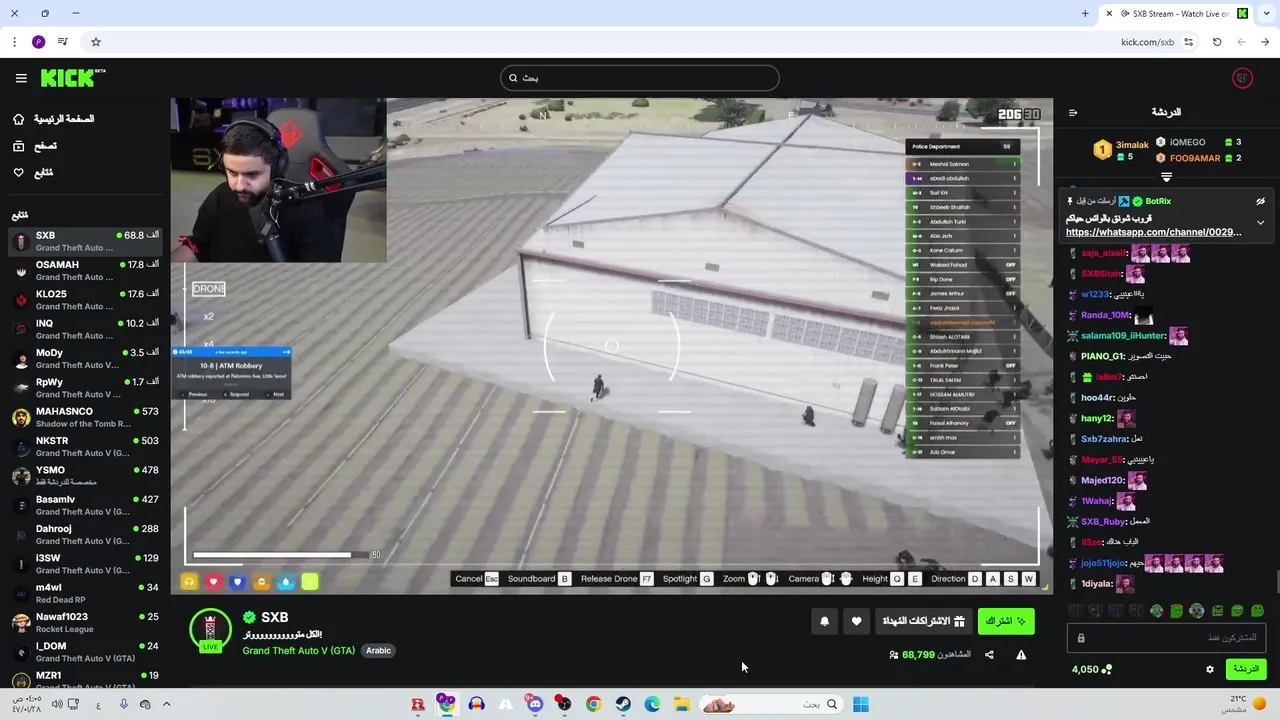The width and height of the screenshot is (1280, 720).
Task: Toggle the notification bell button
Action: coord(824,621)
